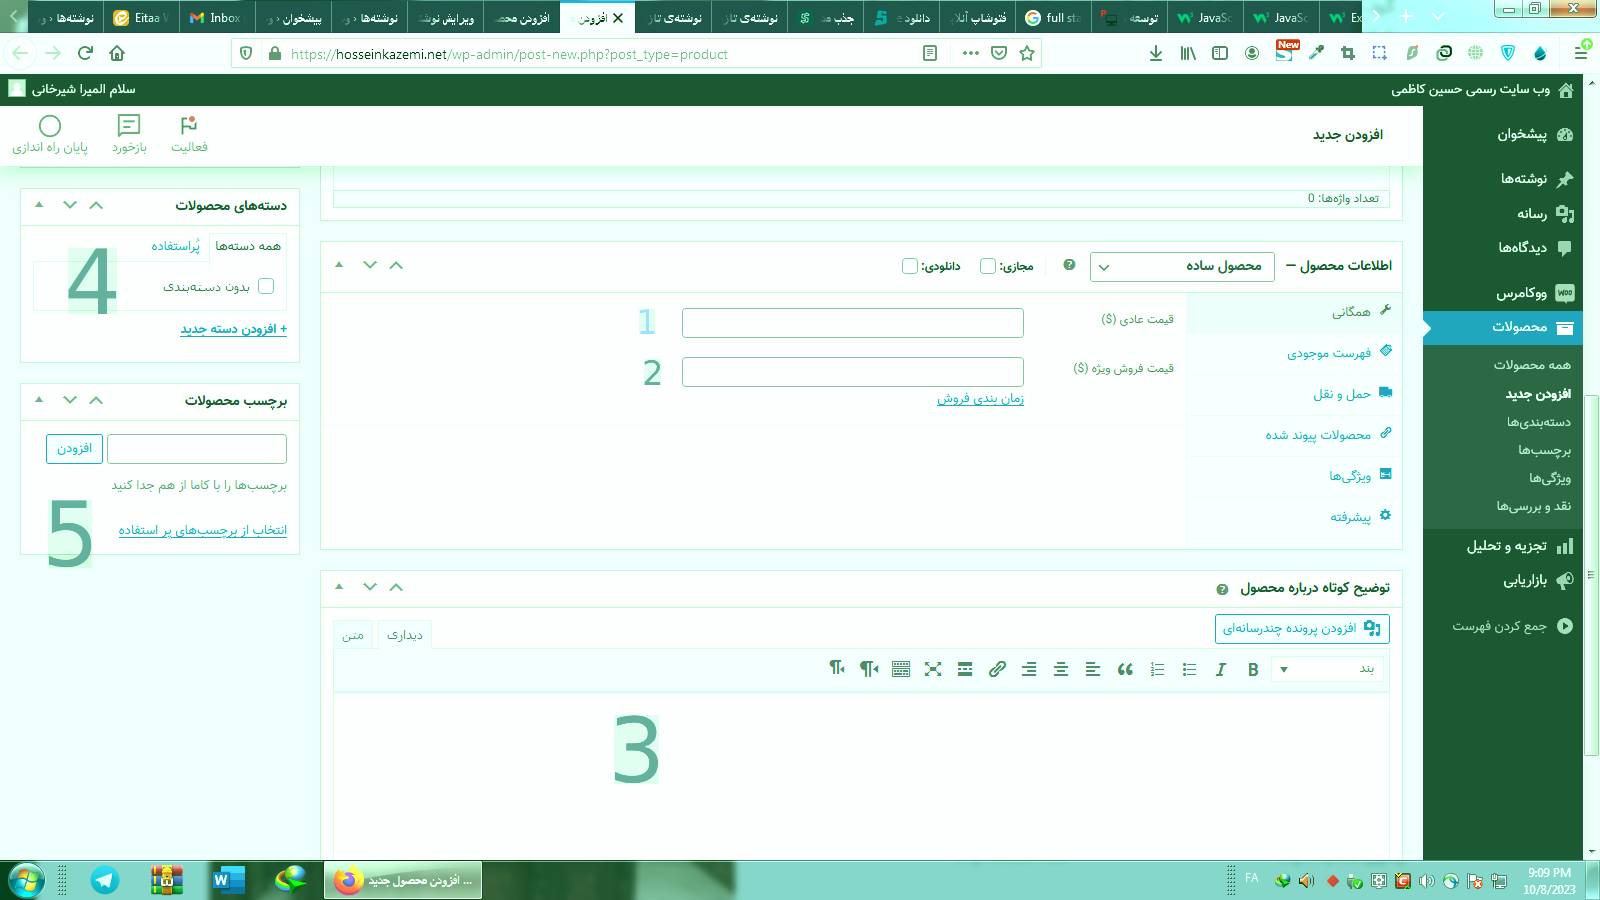Open the محصولات پیوند شده tab
Viewport: 1600px width, 900px height.
pyautogui.click(x=1294, y=435)
